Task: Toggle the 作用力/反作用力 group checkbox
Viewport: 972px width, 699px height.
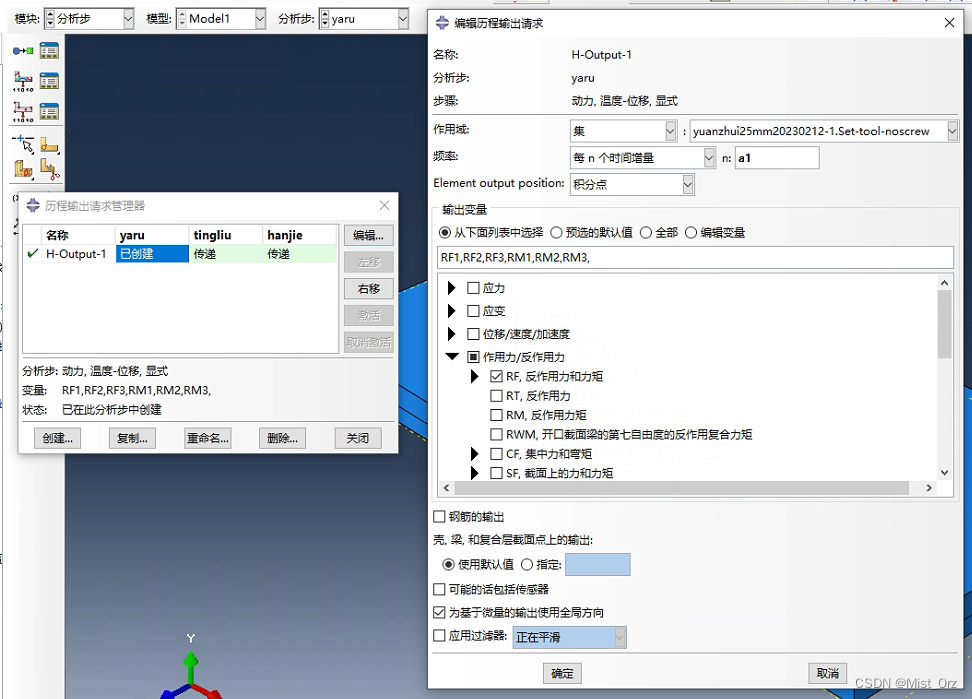Action: click(473, 356)
